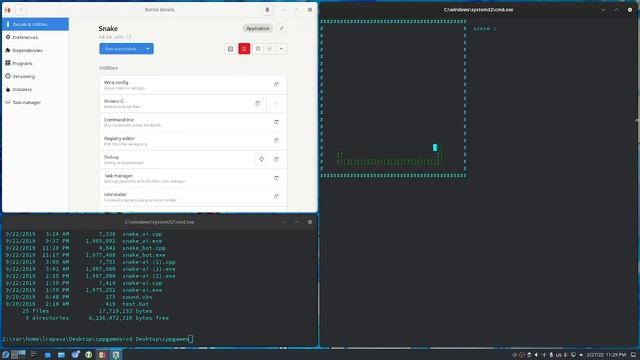Click the Run executable button
640x360 pixels.
[x=121, y=49]
